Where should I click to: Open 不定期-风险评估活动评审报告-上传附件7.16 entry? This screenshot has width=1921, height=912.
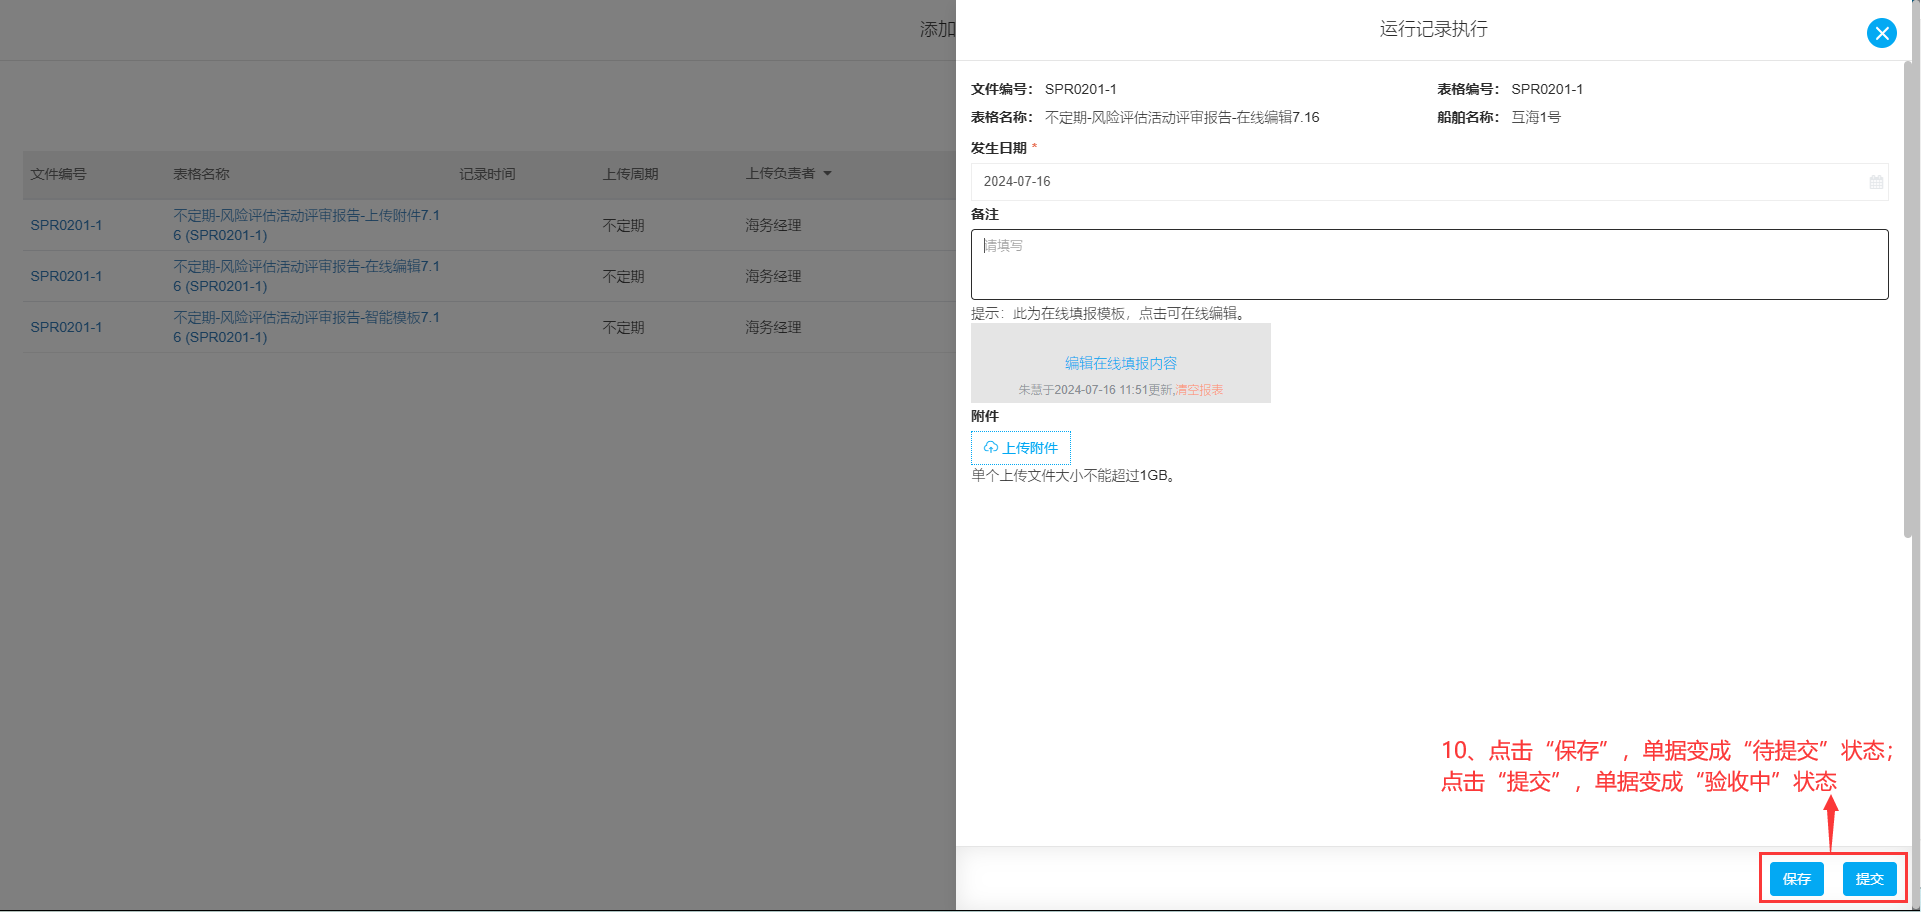click(306, 225)
